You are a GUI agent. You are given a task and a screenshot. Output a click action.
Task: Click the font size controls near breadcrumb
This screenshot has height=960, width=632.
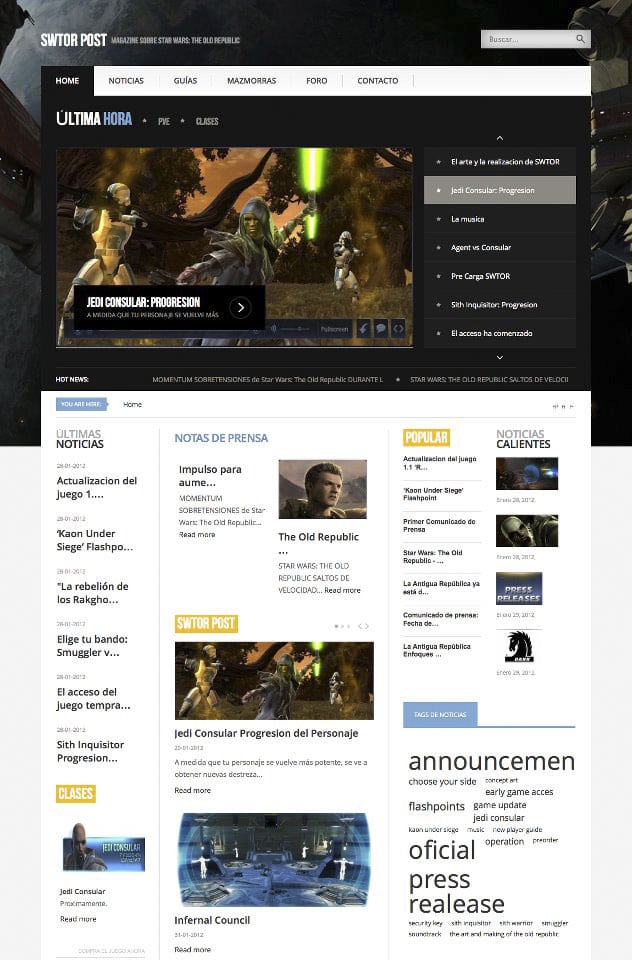click(x=563, y=407)
